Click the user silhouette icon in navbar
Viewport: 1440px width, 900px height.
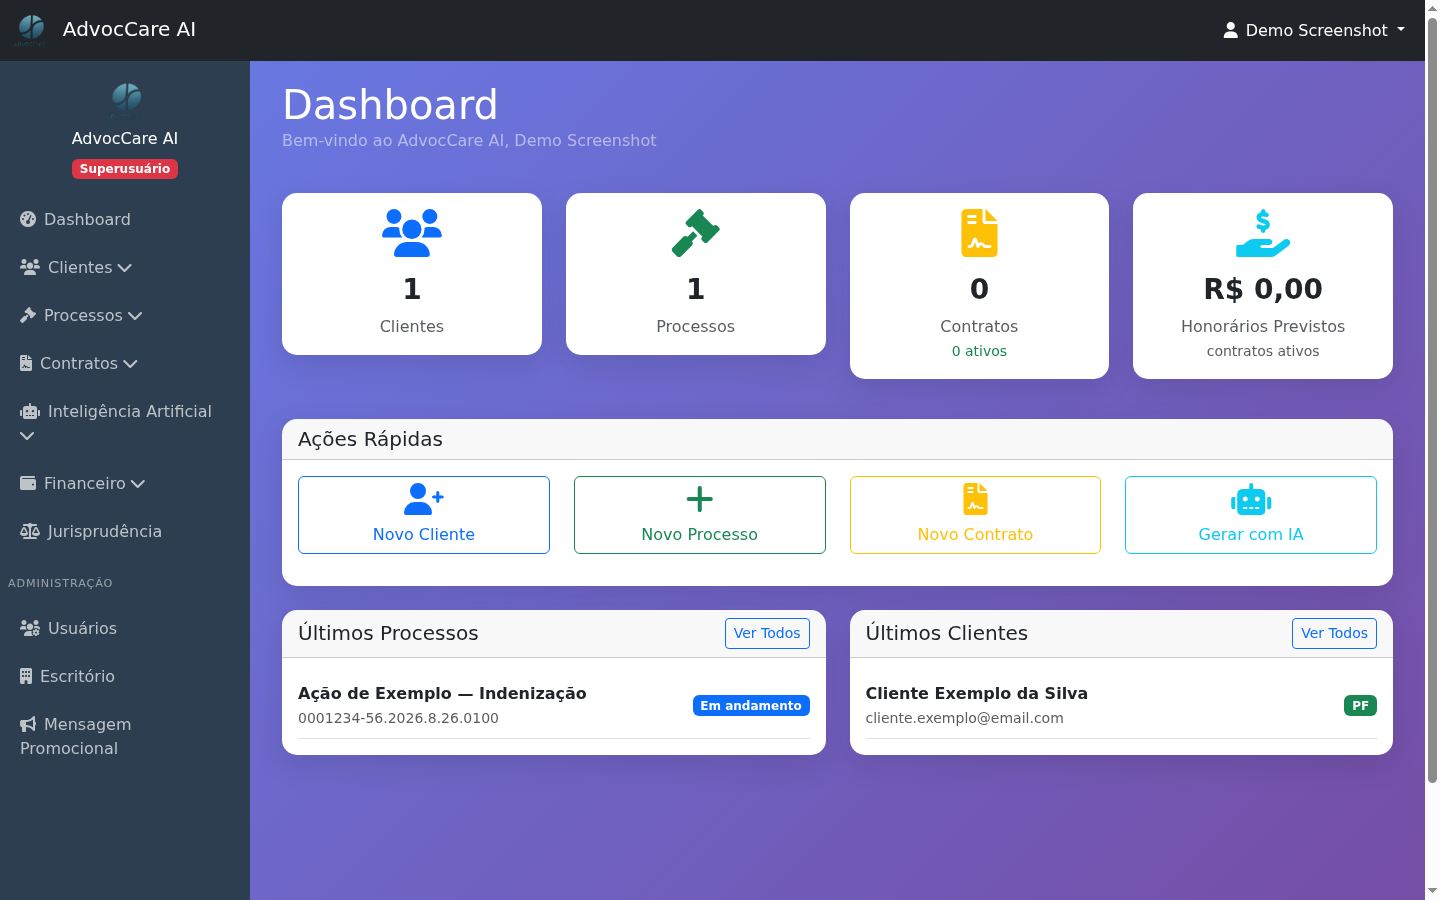[x=1231, y=30]
